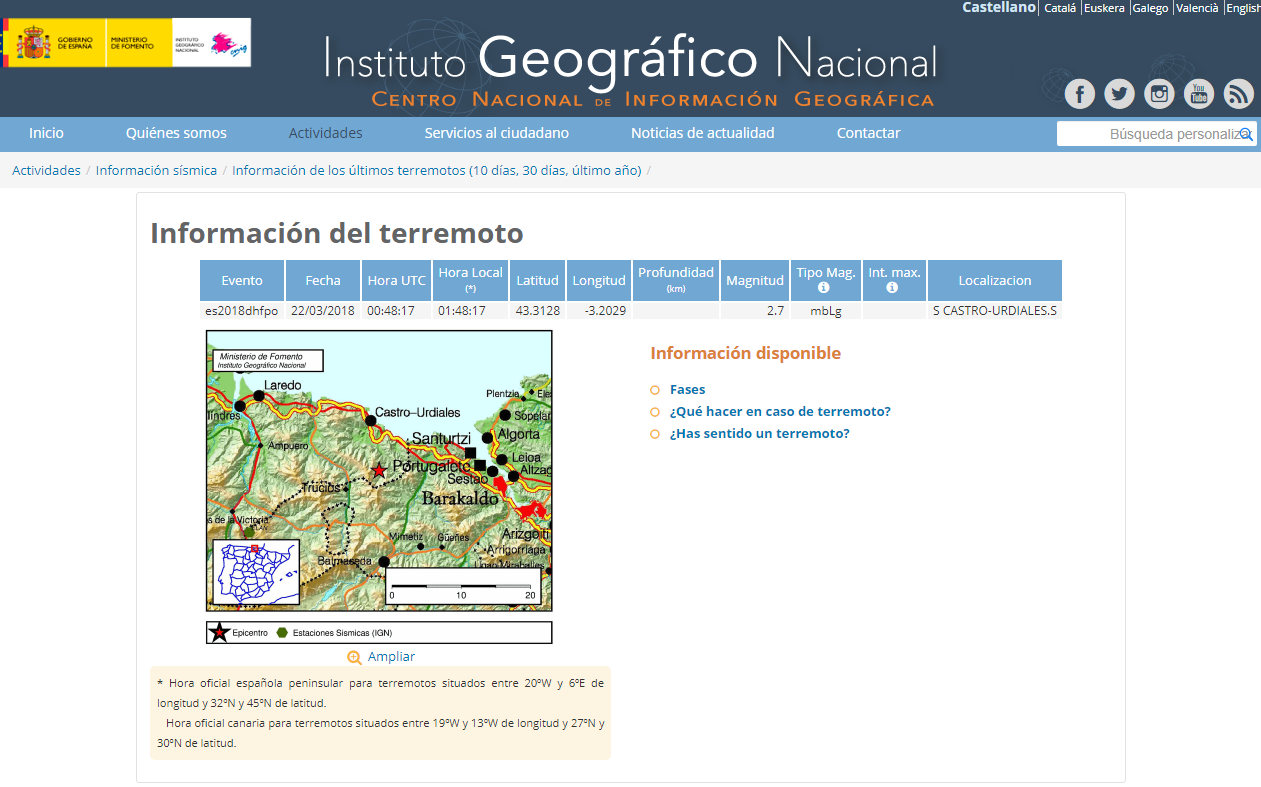Switch language to Català
1261x787 pixels.
click(x=1060, y=8)
